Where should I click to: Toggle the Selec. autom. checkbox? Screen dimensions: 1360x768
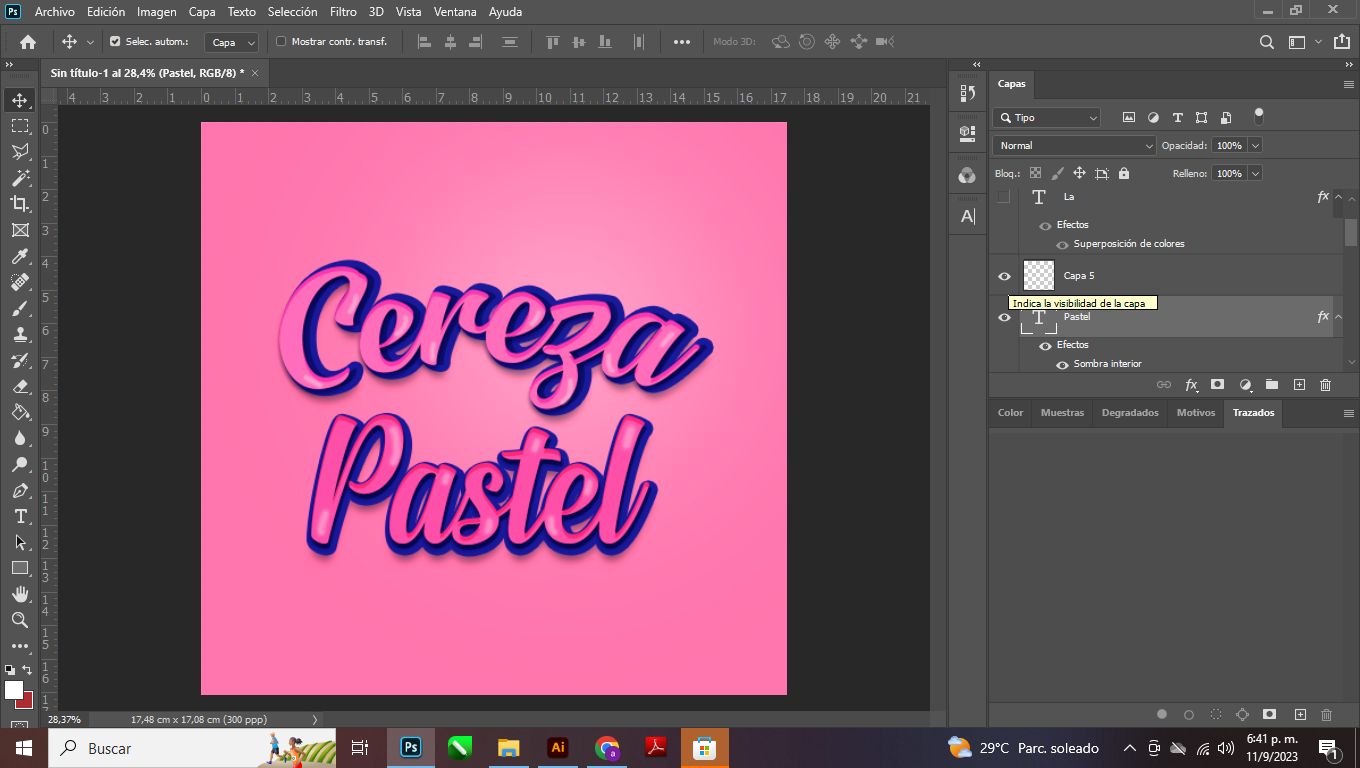(x=115, y=42)
